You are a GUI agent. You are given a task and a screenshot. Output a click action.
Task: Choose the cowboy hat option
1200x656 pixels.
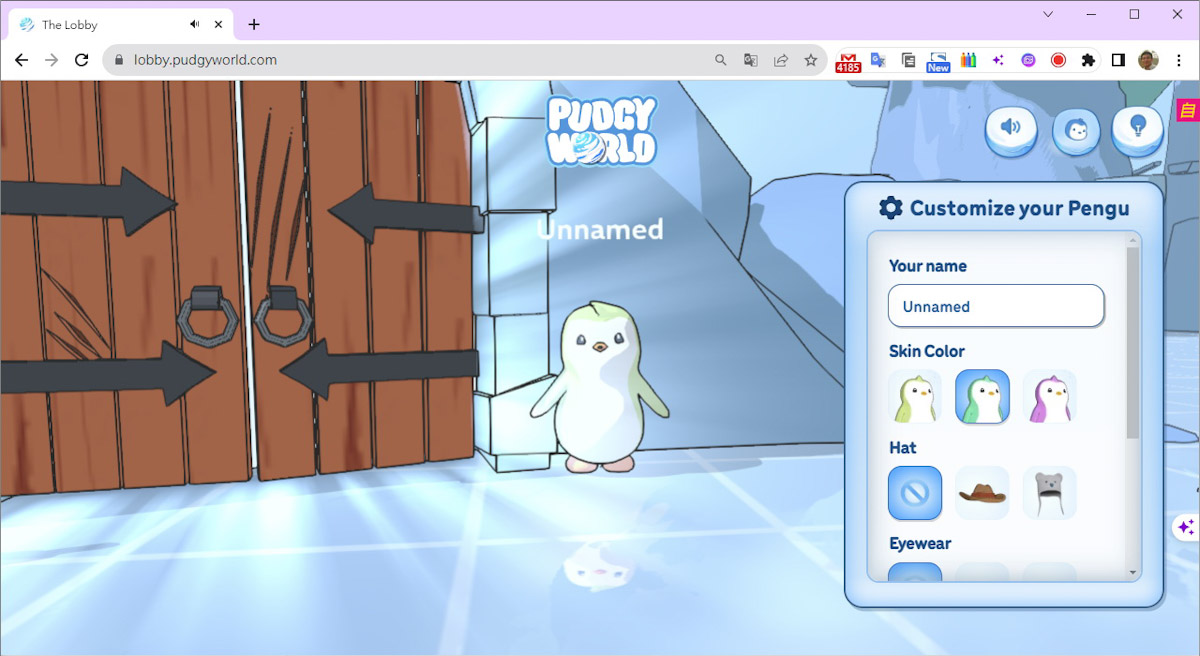click(x=982, y=493)
